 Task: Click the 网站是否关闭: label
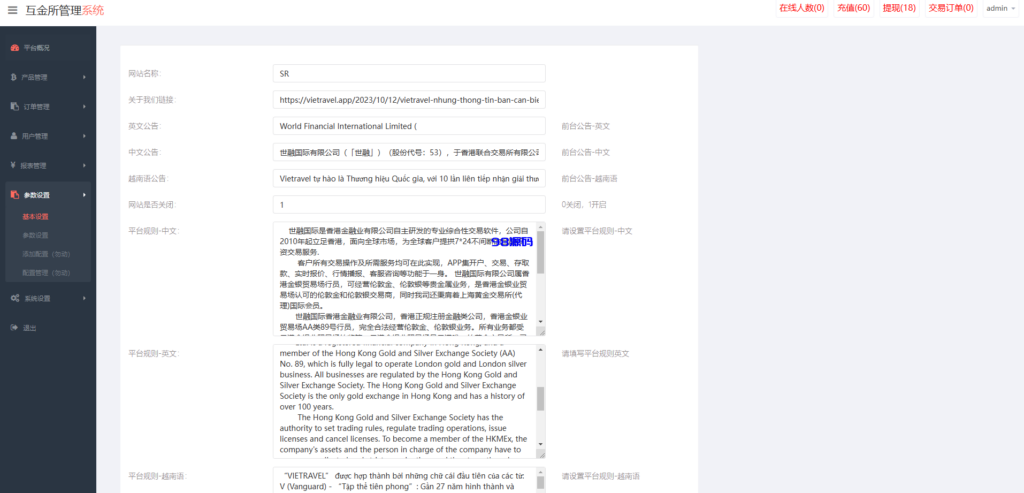(152, 204)
